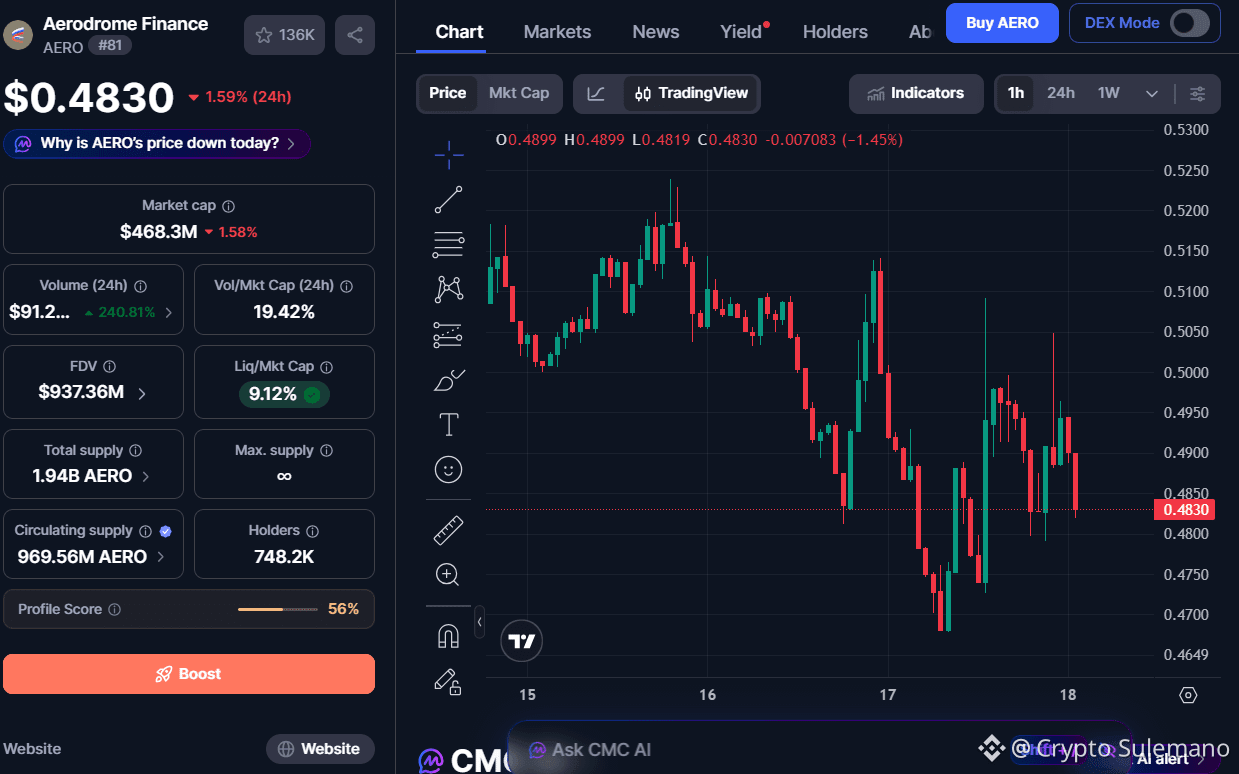Select the pattern drawing tool
This screenshot has width=1239, height=774.
coord(449,289)
